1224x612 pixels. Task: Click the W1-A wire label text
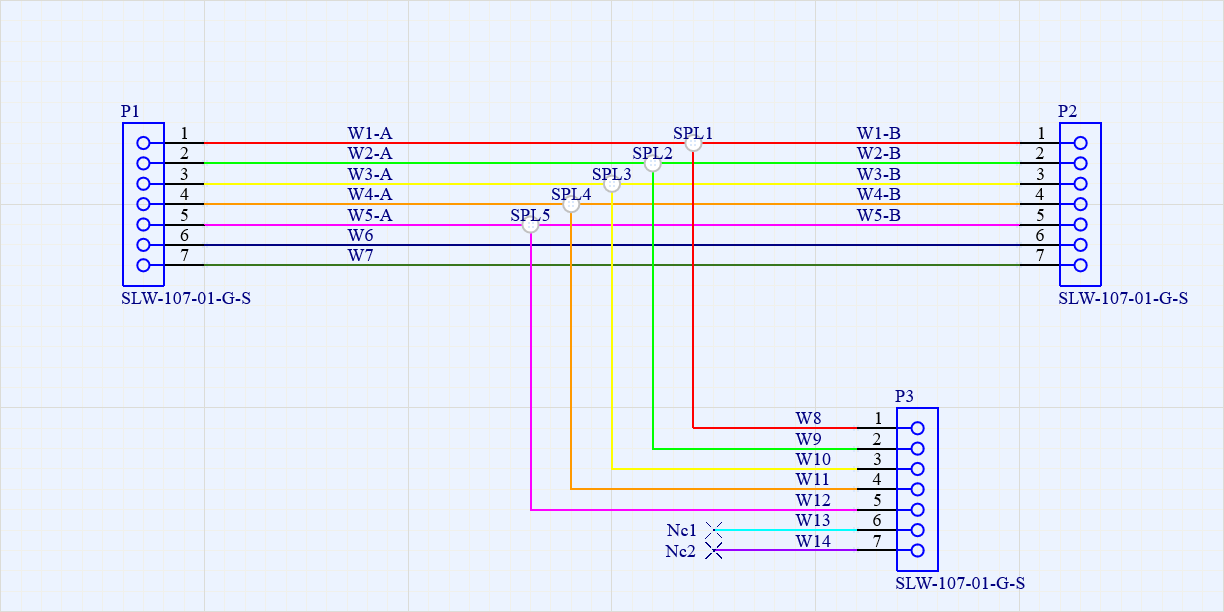click(x=370, y=131)
